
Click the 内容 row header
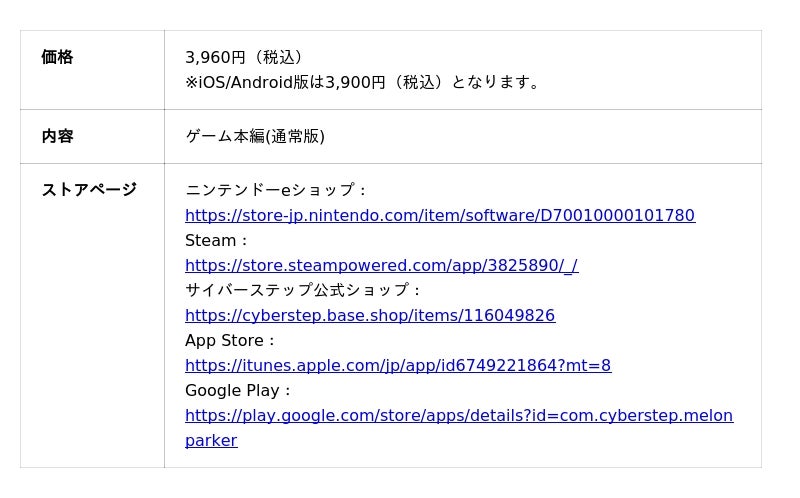click(57, 136)
